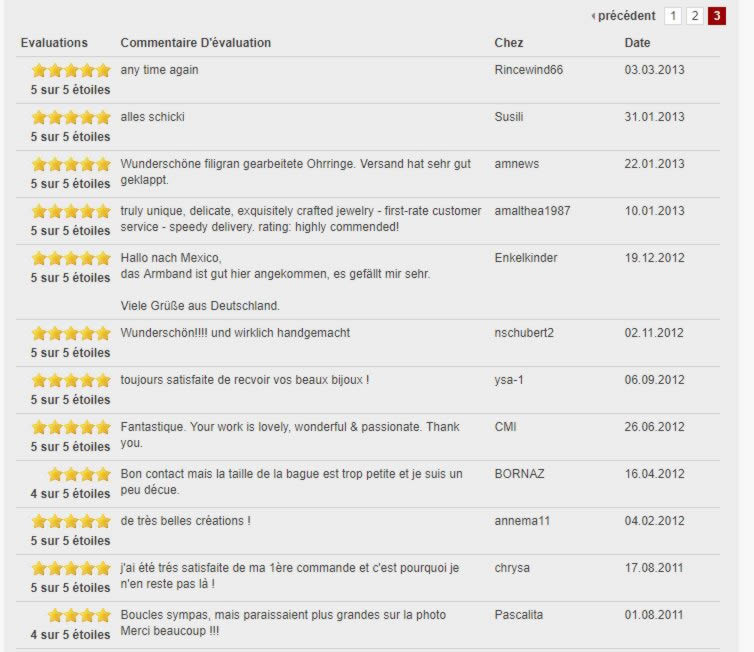Click the 'Evaluations' column header
The image size is (754, 652).
[54, 43]
